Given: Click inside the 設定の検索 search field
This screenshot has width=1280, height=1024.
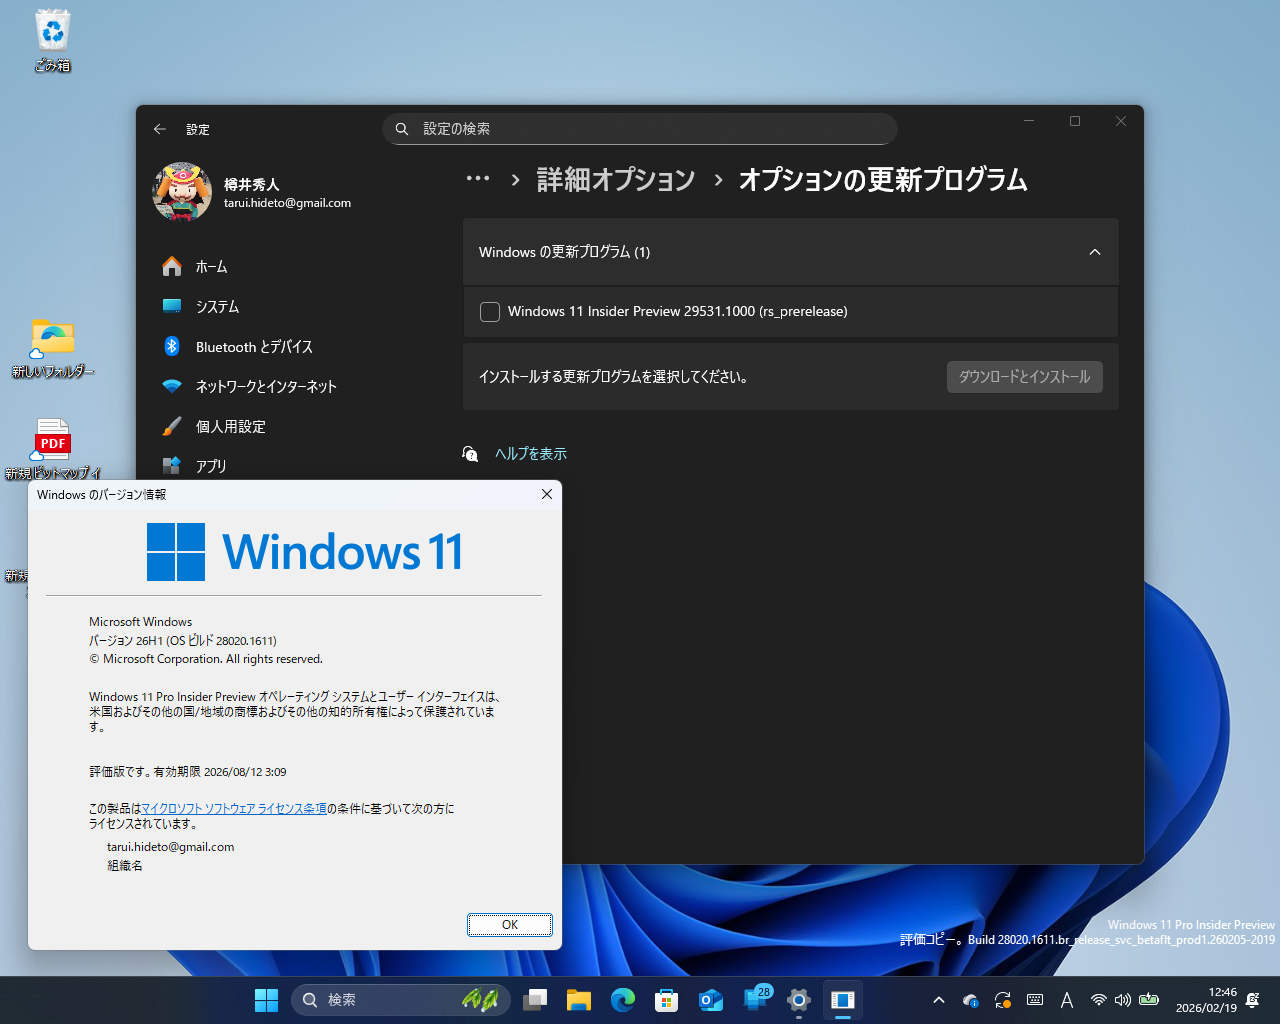Looking at the screenshot, I should click(x=639, y=129).
